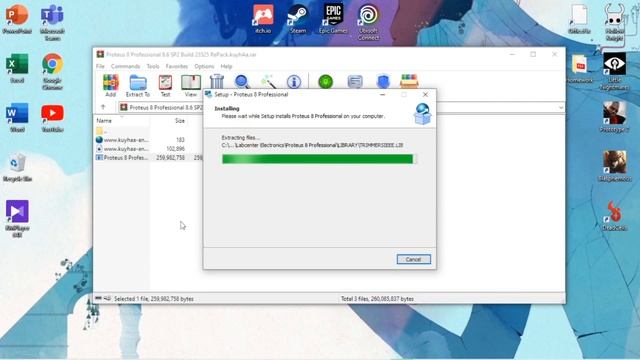Screen dimensions: 640x360
Task: Click the SFX icon in WinRAR toolbar
Action: (409, 82)
